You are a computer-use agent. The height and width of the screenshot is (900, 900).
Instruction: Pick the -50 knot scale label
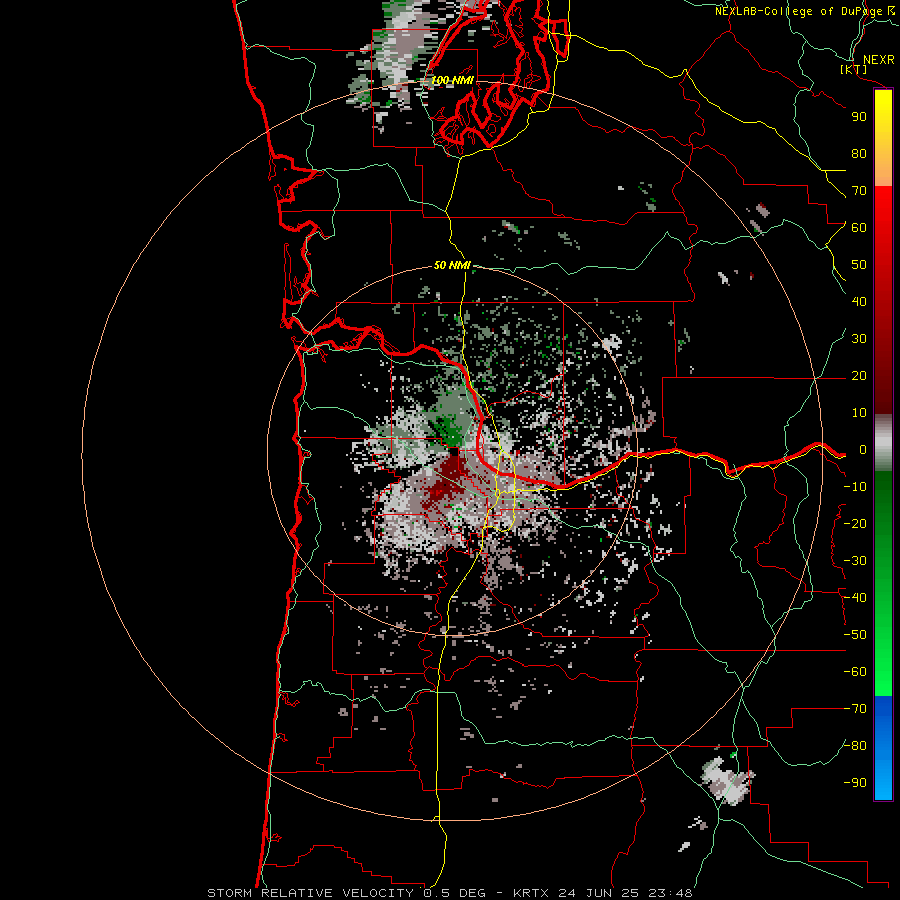point(855,635)
